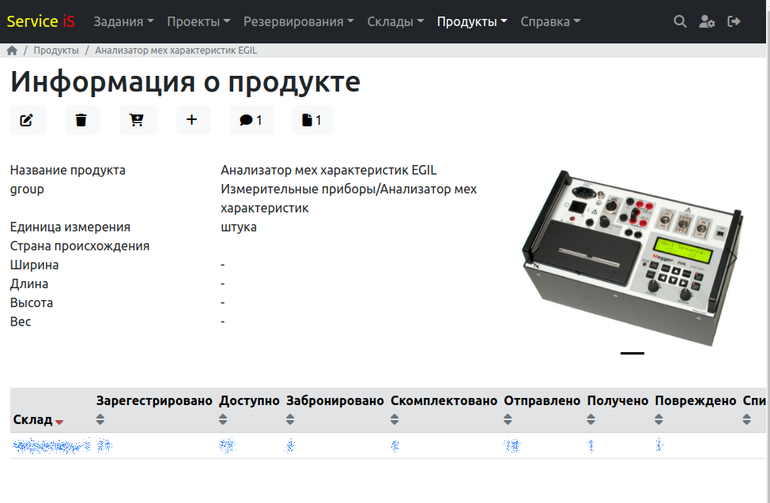Click the edit product pencil icon
770x503 pixels.
click(x=28, y=120)
